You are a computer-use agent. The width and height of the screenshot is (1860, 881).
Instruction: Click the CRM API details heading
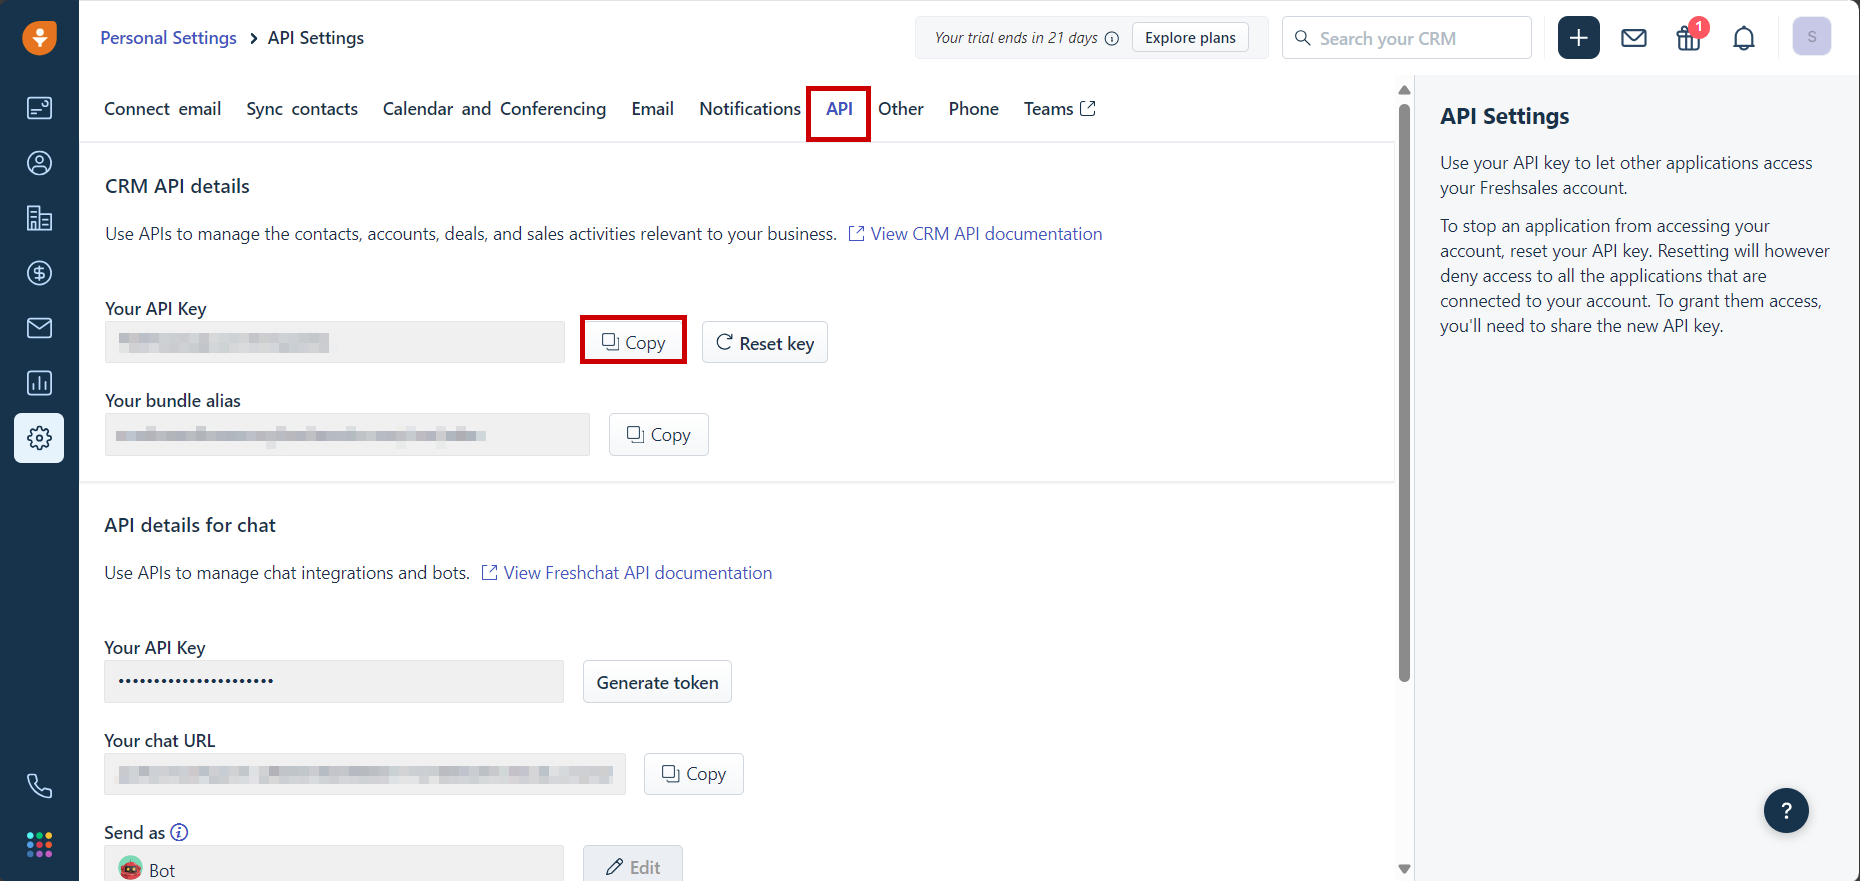tap(177, 186)
